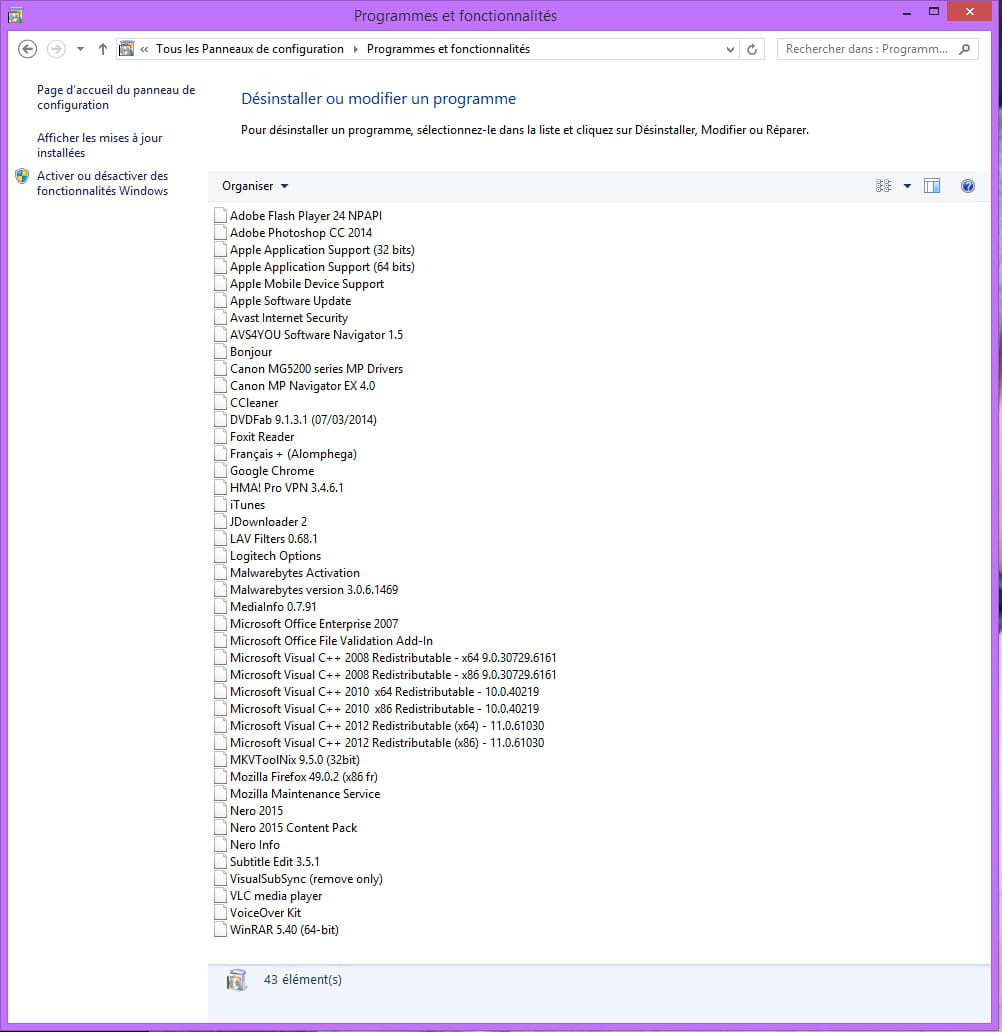Select Subtitle Edit 3.5.1

tap(275, 862)
